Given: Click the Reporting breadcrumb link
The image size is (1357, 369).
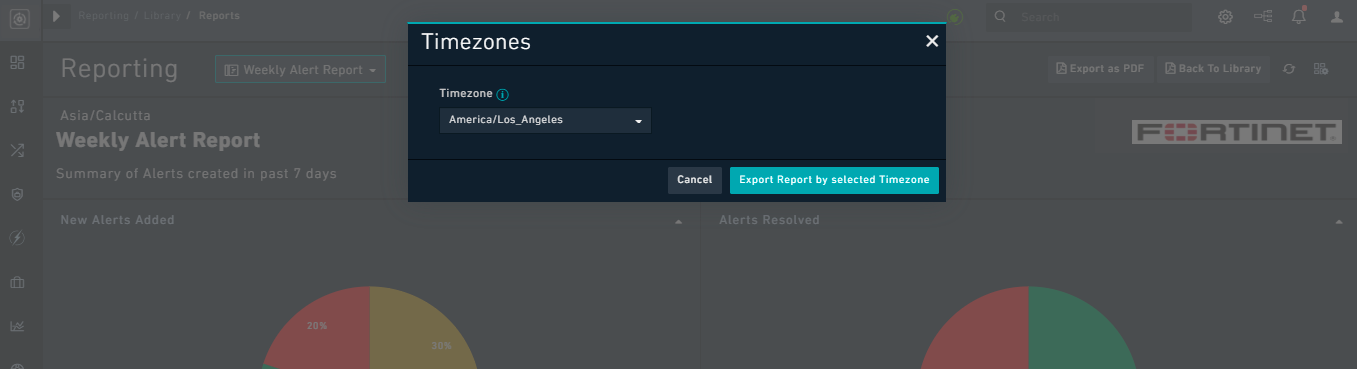Looking at the screenshot, I should point(103,16).
